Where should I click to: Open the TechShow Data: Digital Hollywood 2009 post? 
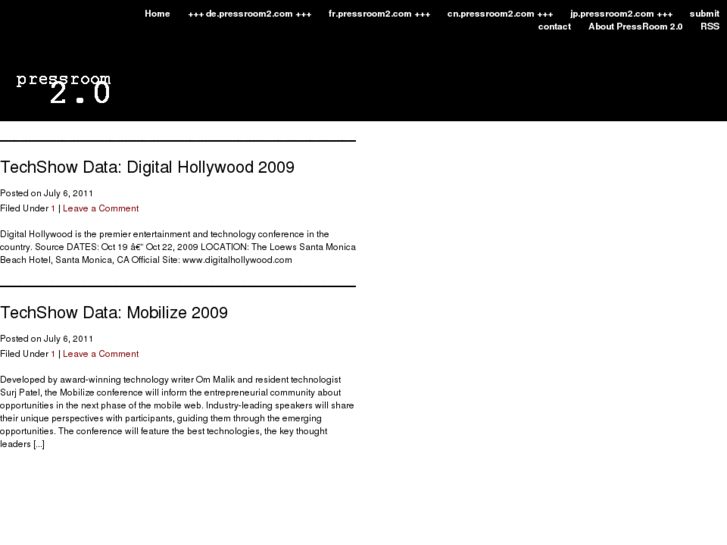[x=147, y=167]
